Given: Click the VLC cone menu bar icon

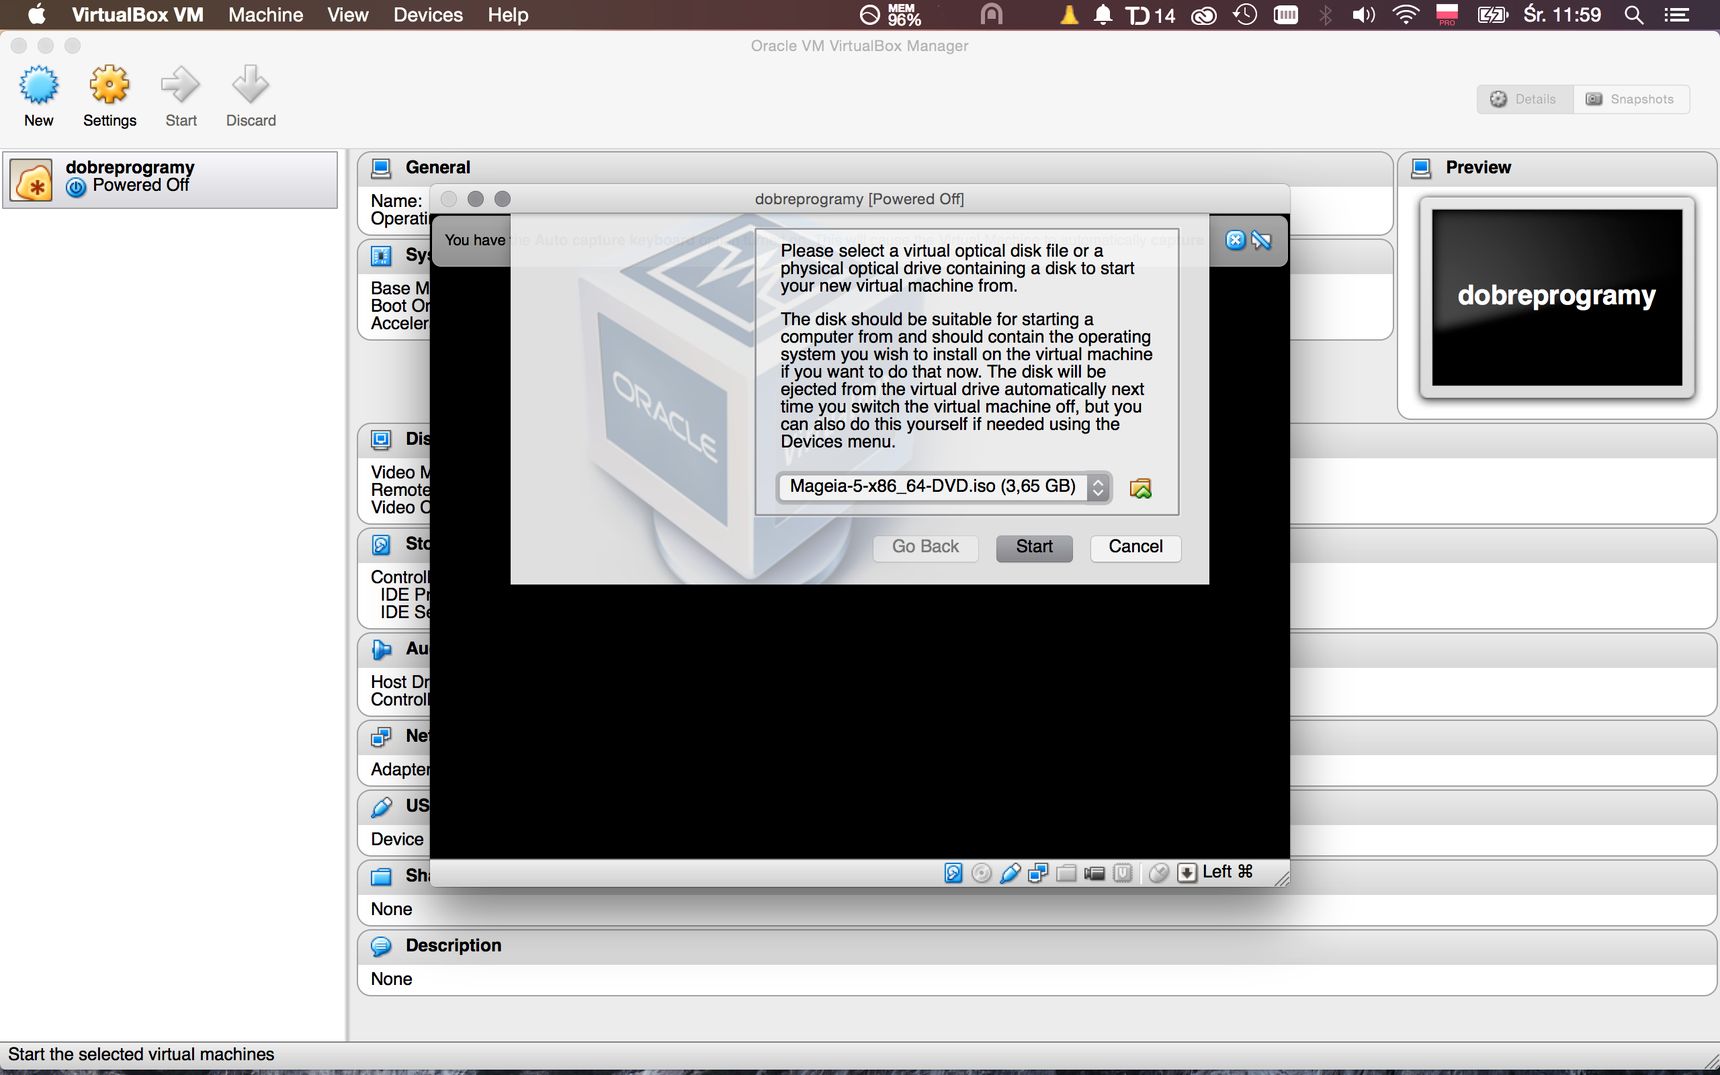Looking at the screenshot, I should tap(1069, 15).
